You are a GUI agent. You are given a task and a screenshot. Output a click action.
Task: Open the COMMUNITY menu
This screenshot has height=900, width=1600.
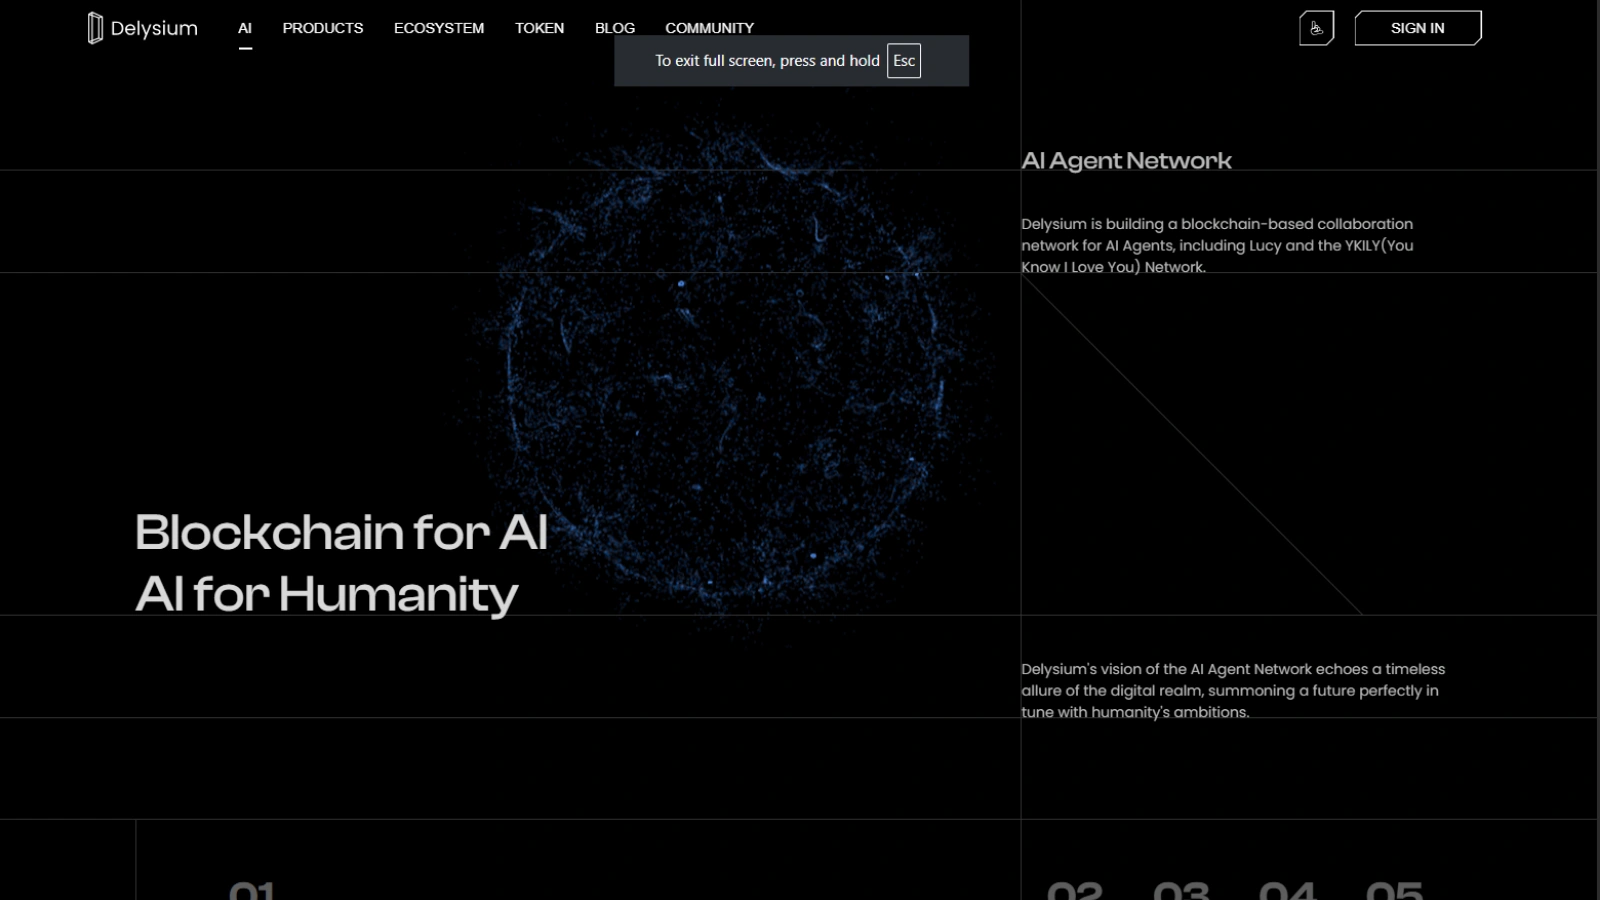tap(710, 28)
